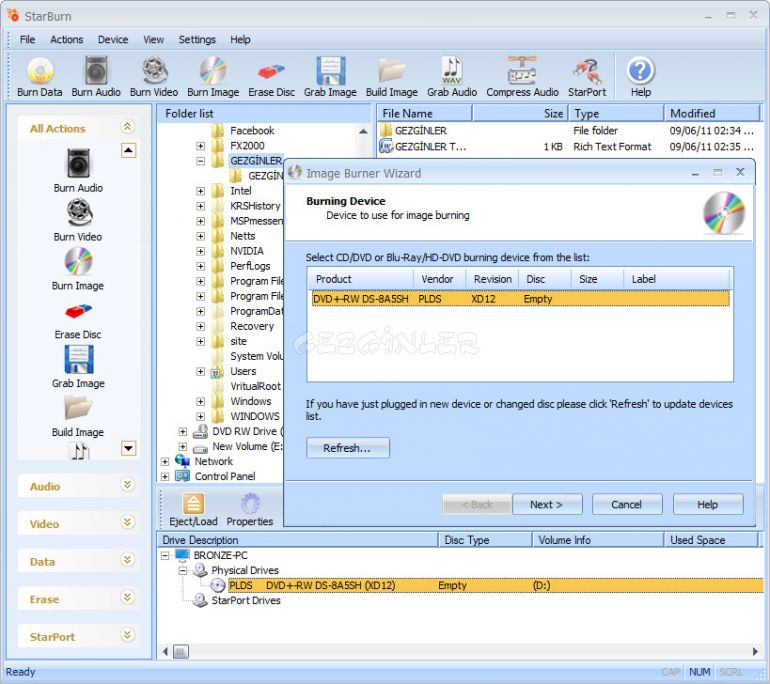Select the DVD+-RW DS-8A5SH device row
Viewport: 770px width, 684px height.
pos(521,299)
